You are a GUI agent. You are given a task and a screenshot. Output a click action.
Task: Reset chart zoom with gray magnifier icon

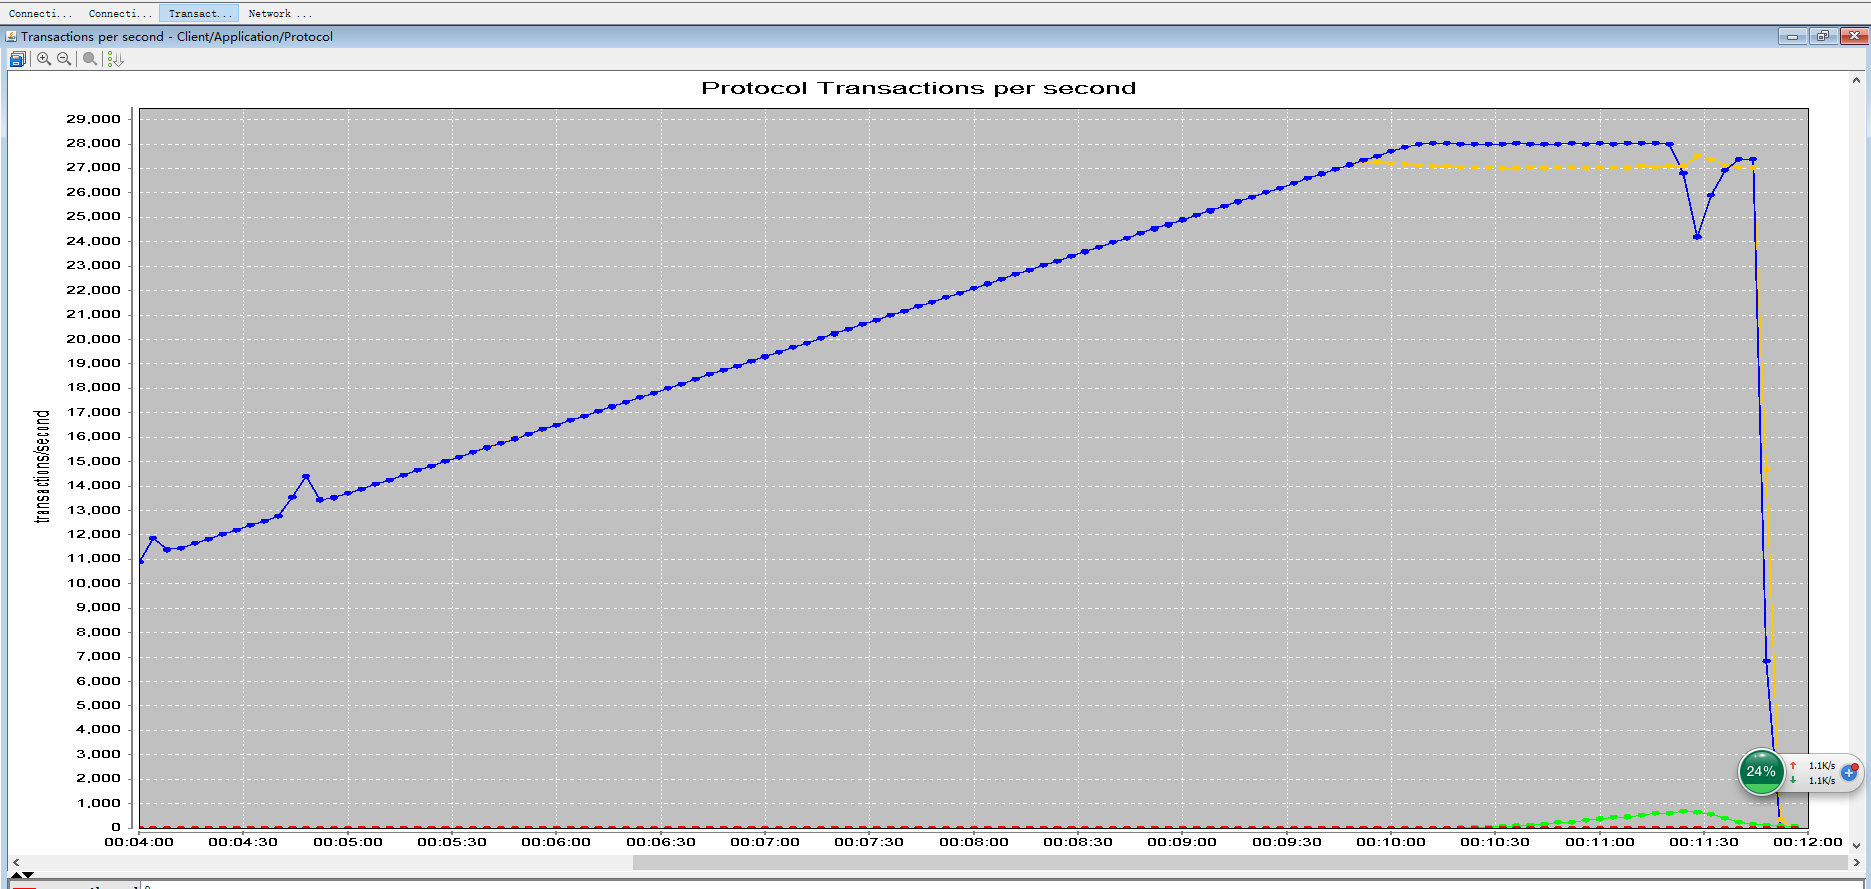90,59
